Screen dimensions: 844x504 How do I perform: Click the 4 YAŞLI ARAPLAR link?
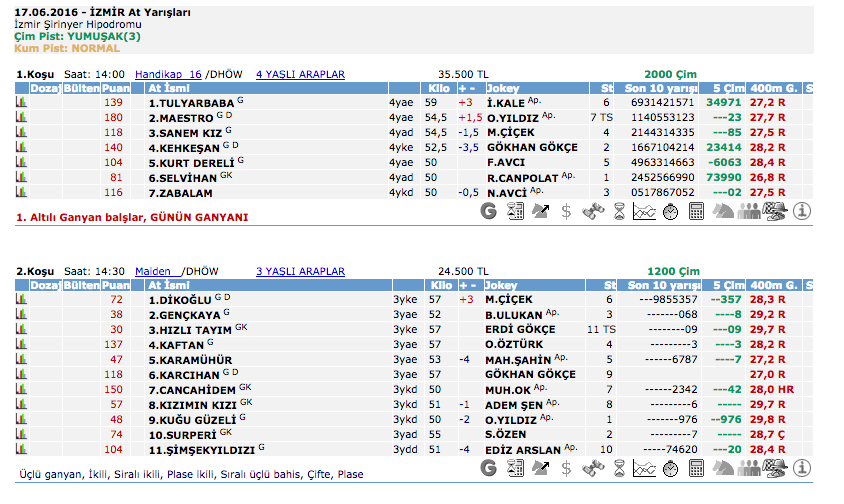(x=300, y=74)
